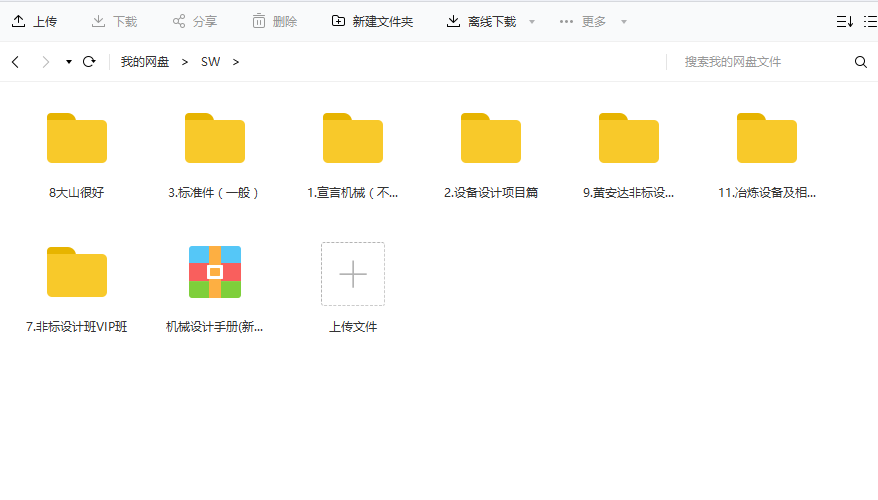Open the 更多 more menu

coord(582,21)
